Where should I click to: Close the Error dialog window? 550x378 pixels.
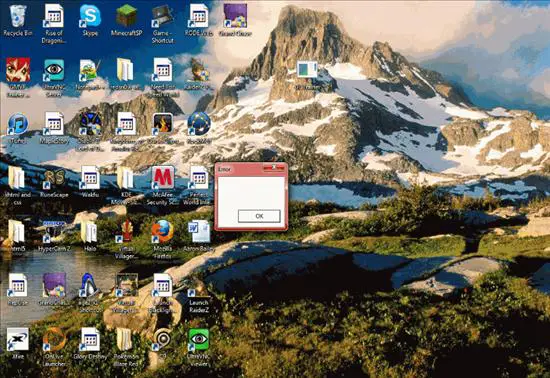[x=274, y=168]
